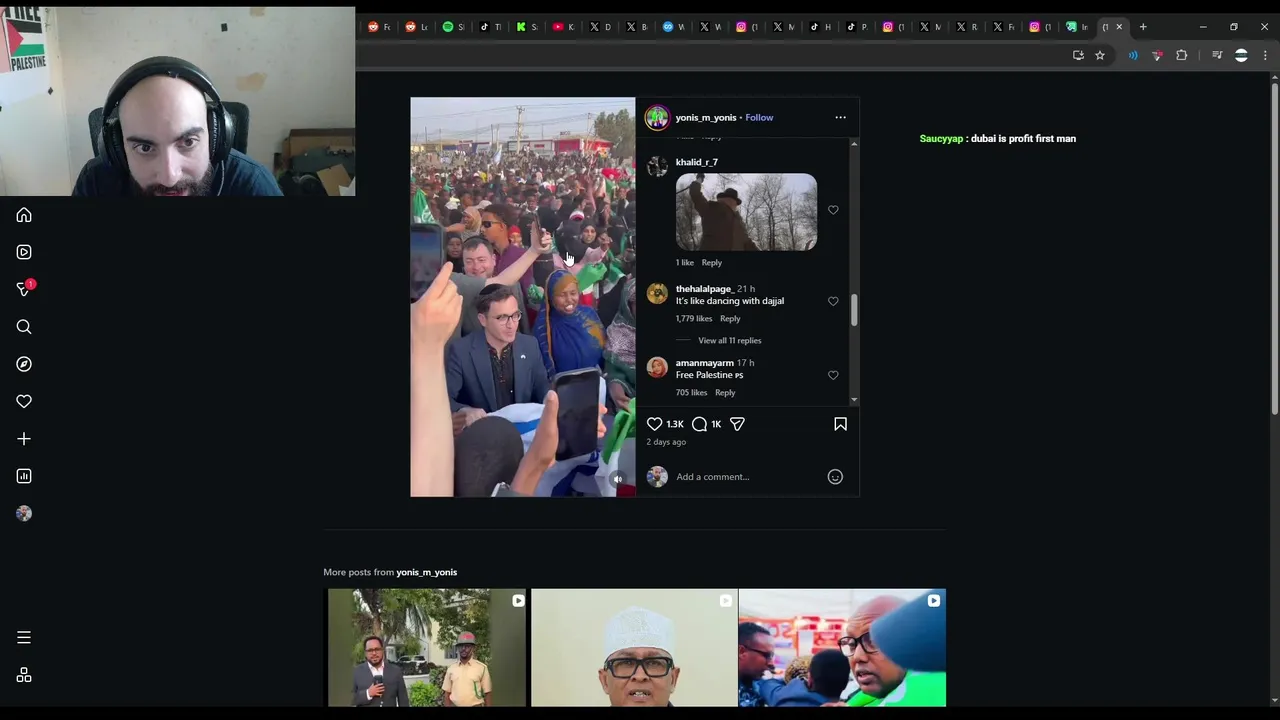Viewport: 1280px width, 720px height.
Task: Click the red extension icon in toolbar
Action: coord(1157,56)
